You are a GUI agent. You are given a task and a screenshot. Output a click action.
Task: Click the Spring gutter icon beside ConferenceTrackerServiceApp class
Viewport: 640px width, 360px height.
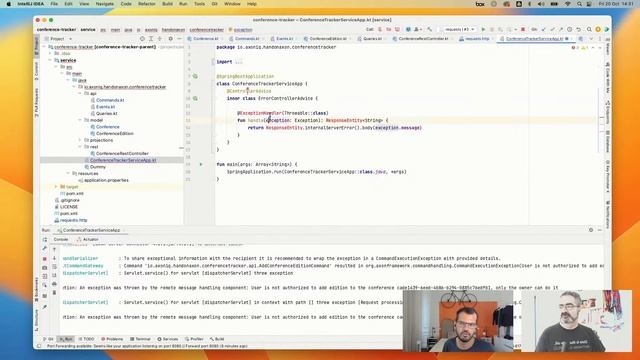pyautogui.click(x=195, y=76)
